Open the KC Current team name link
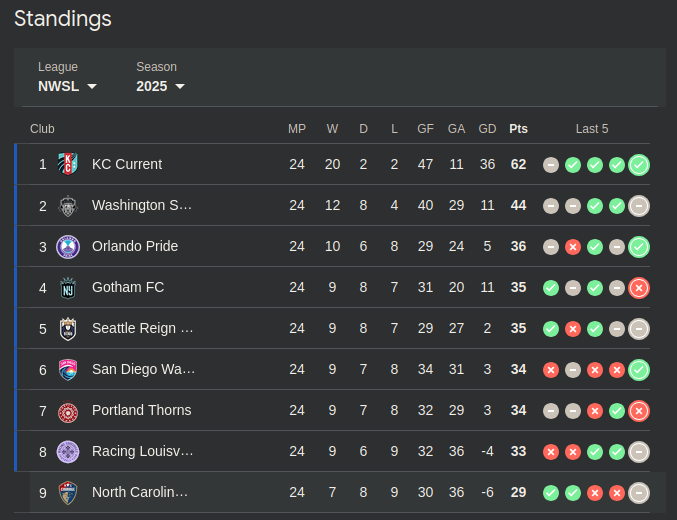 pyautogui.click(x=127, y=164)
